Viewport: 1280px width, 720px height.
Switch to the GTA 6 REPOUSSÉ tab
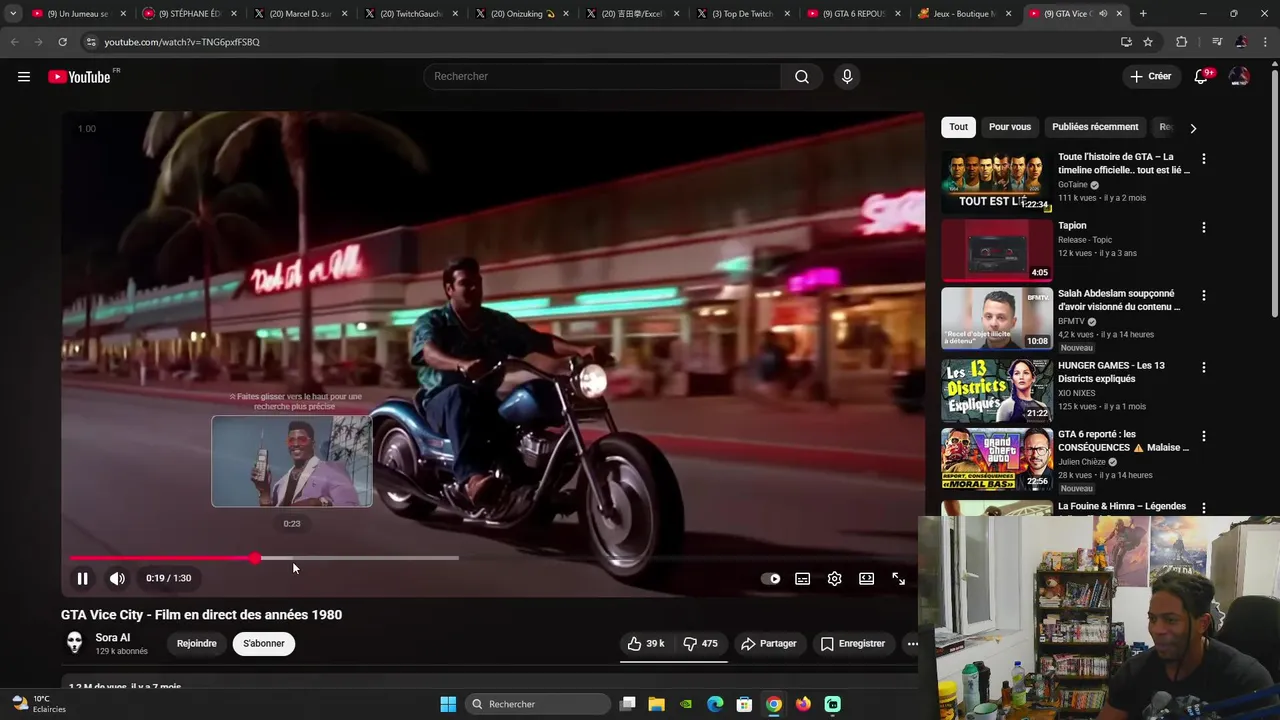point(852,14)
